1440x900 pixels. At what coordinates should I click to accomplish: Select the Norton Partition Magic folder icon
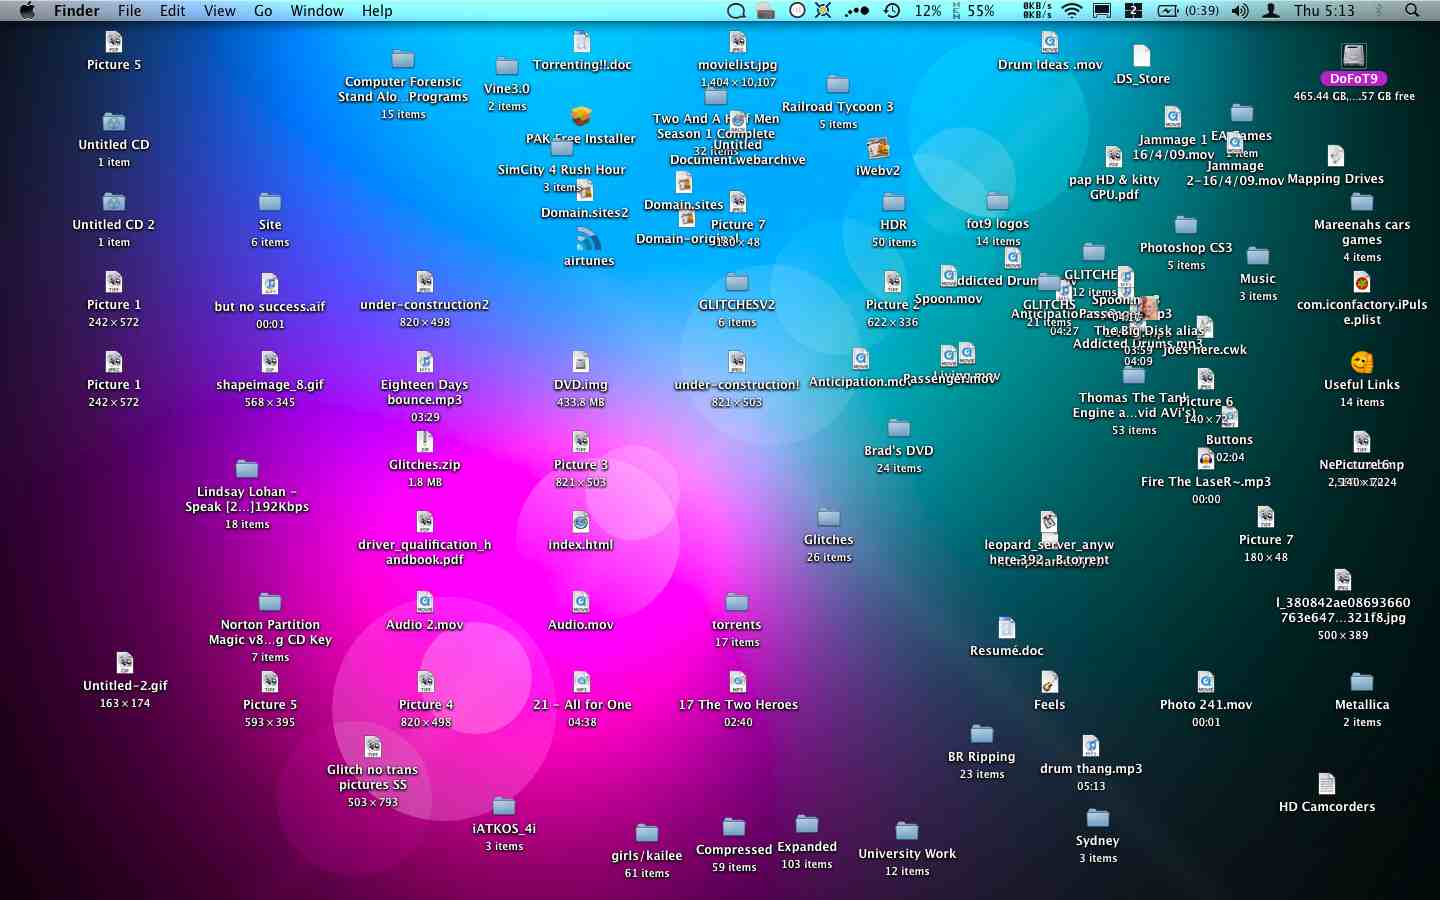[270, 602]
